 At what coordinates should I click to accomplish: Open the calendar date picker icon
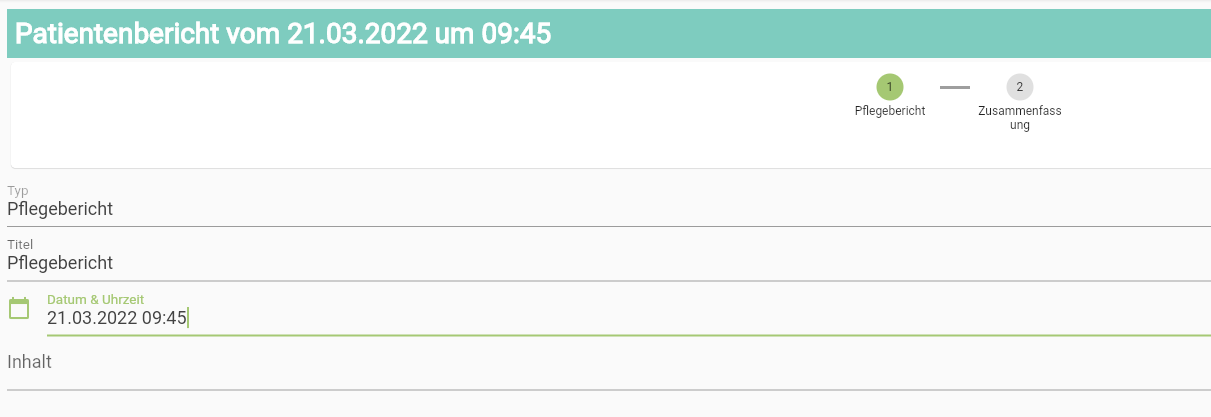point(19,308)
